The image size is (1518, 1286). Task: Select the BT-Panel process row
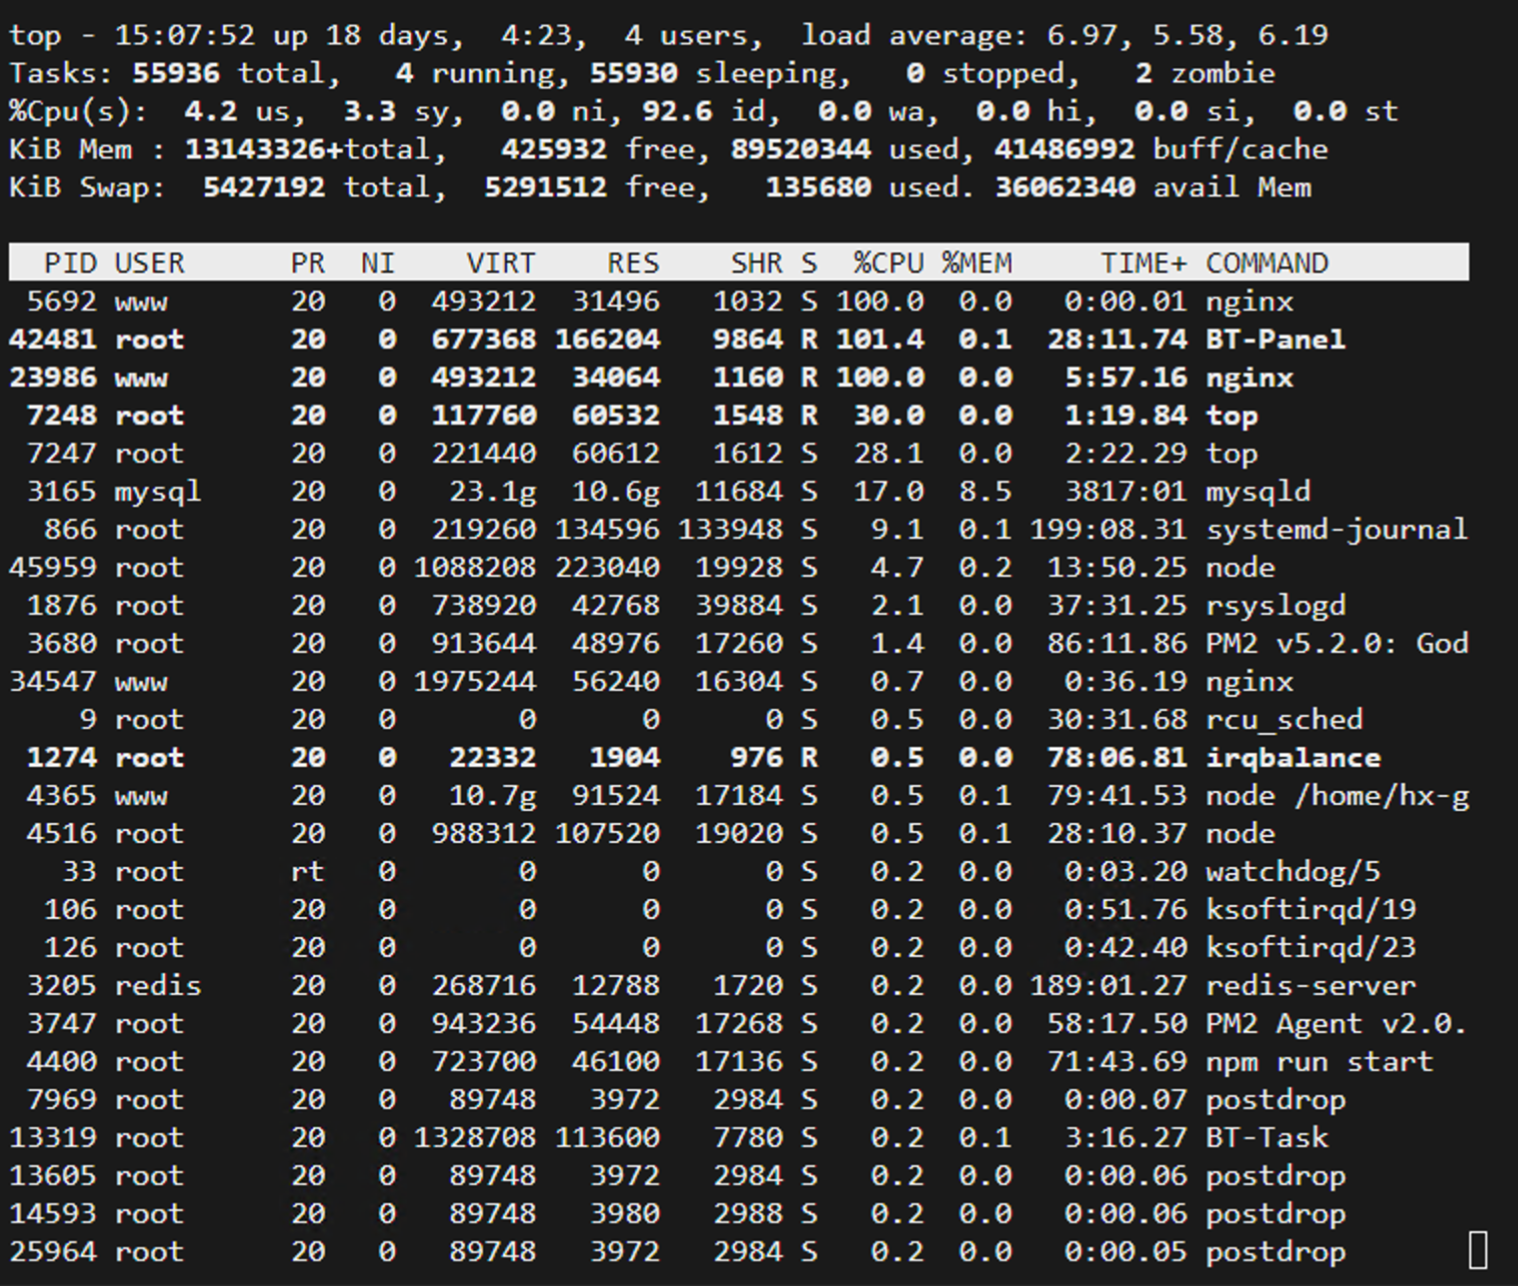tap(700, 339)
